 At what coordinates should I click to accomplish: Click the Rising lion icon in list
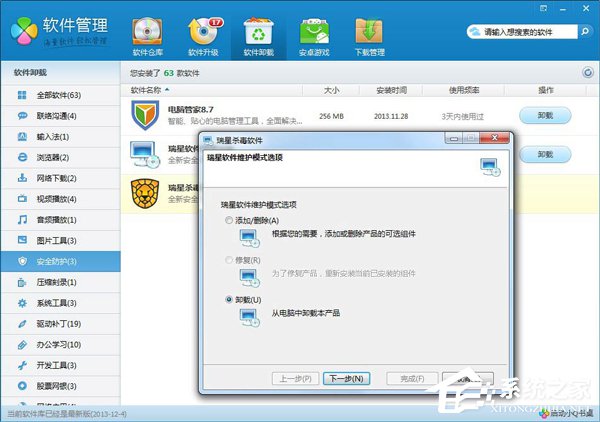(145, 194)
